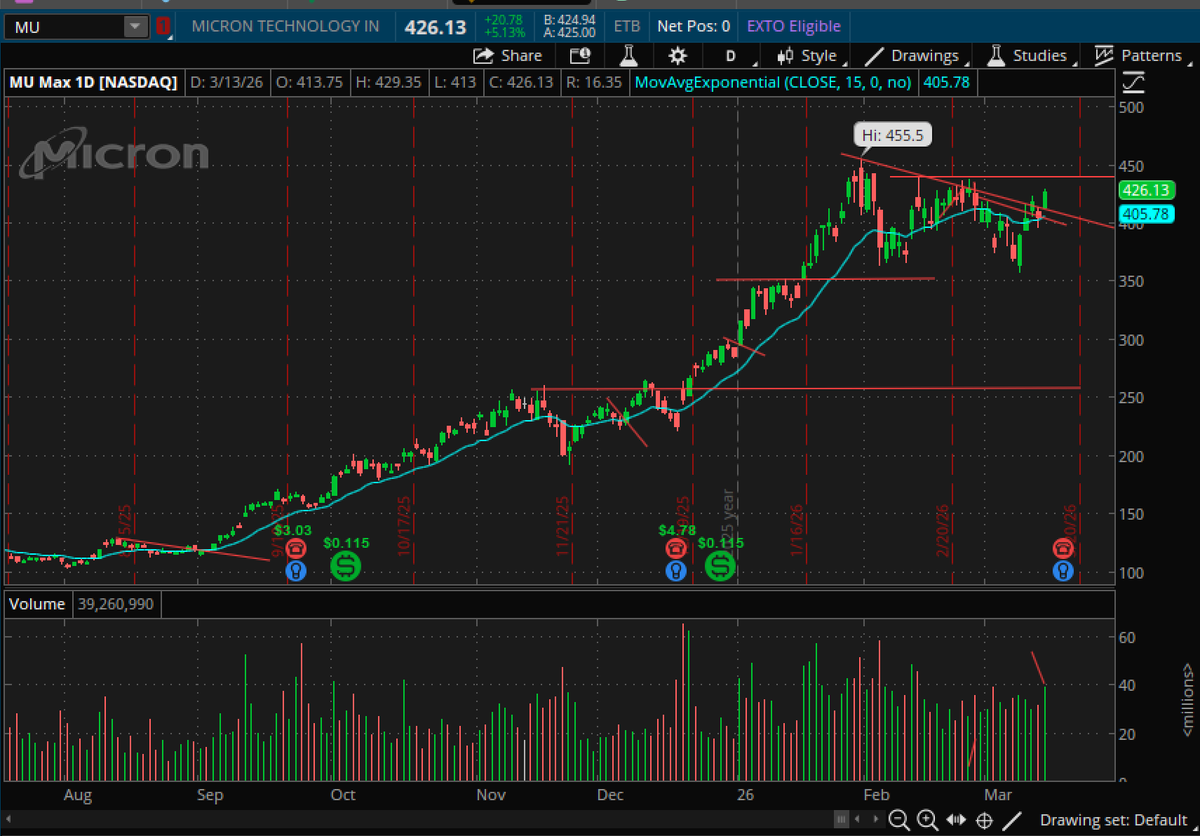This screenshot has height=836, width=1200.
Task: Zoom in with the plus magnifier icon
Action: tap(927, 820)
